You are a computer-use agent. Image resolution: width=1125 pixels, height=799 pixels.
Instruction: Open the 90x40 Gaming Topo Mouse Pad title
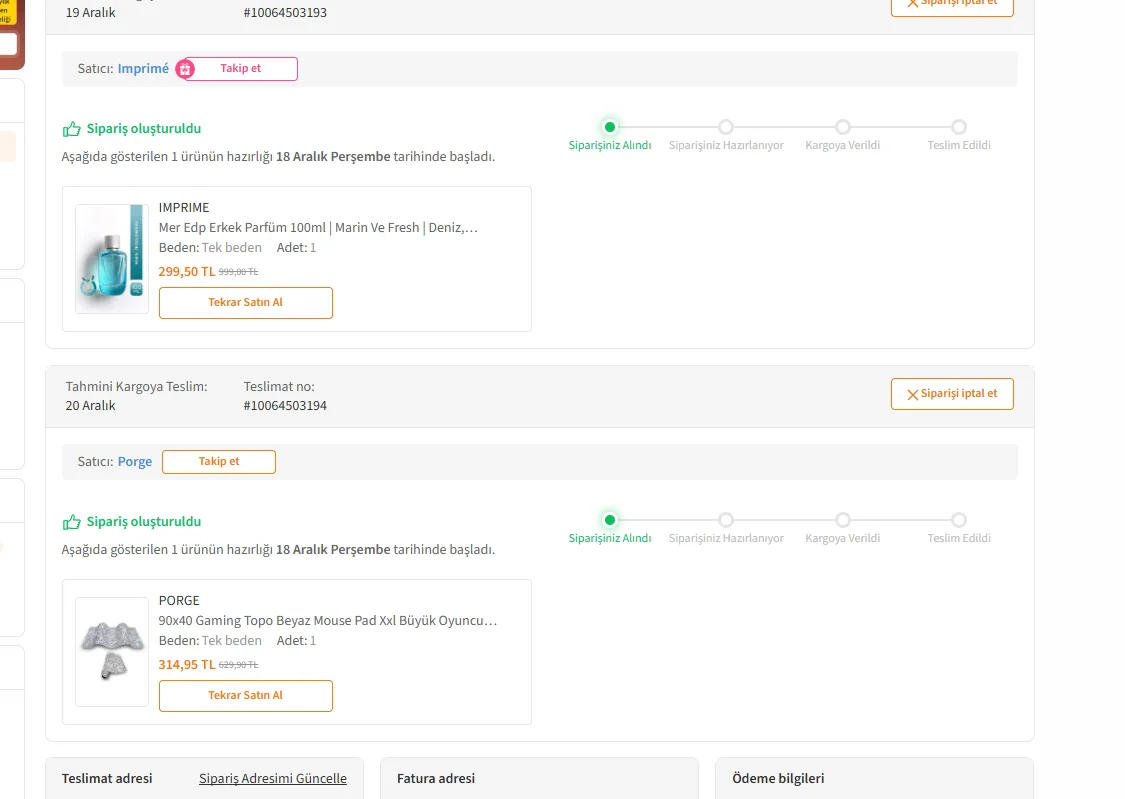[328, 621]
